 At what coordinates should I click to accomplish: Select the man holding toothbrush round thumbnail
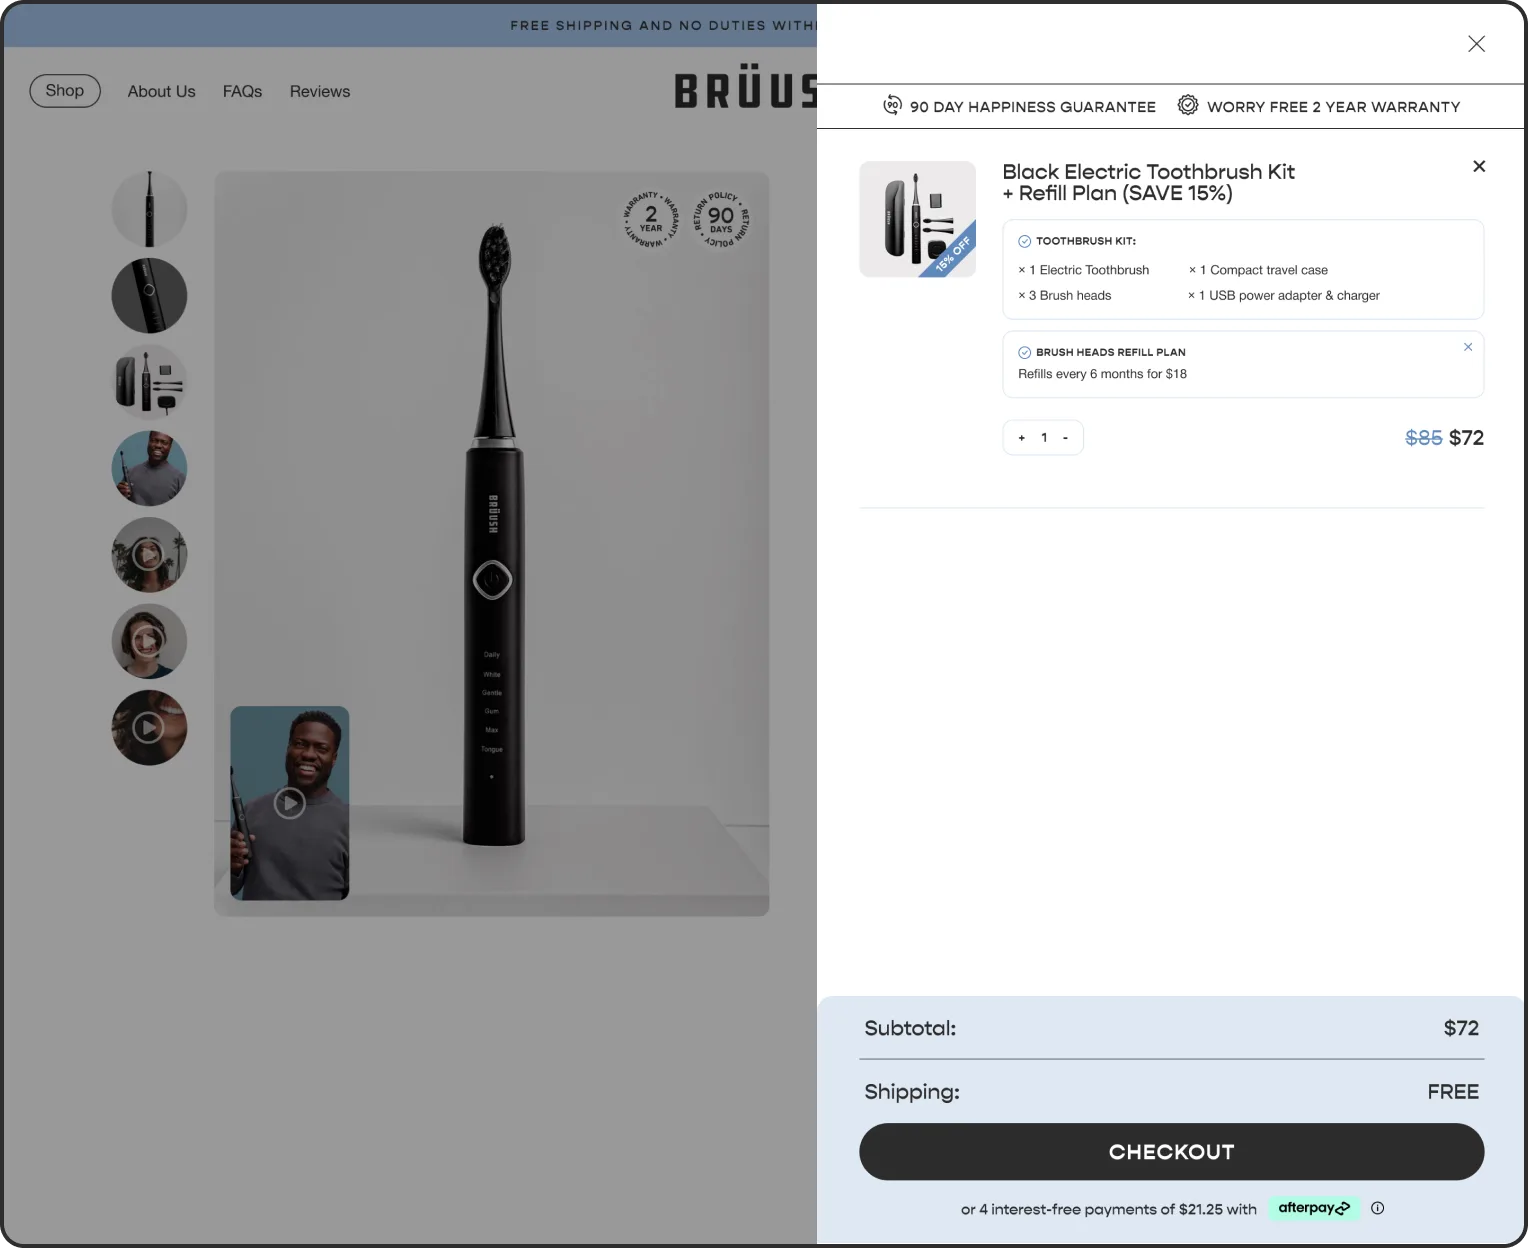pyautogui.click(x=149, y=468)
